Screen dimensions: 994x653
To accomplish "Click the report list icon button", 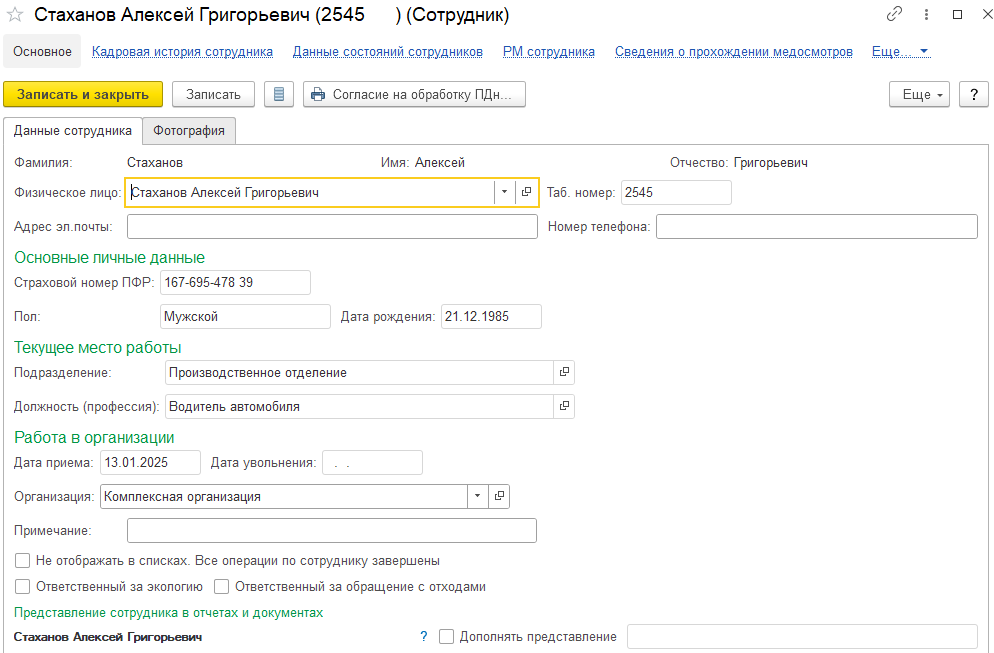I will pyautogui.click(x=279, y=94).
